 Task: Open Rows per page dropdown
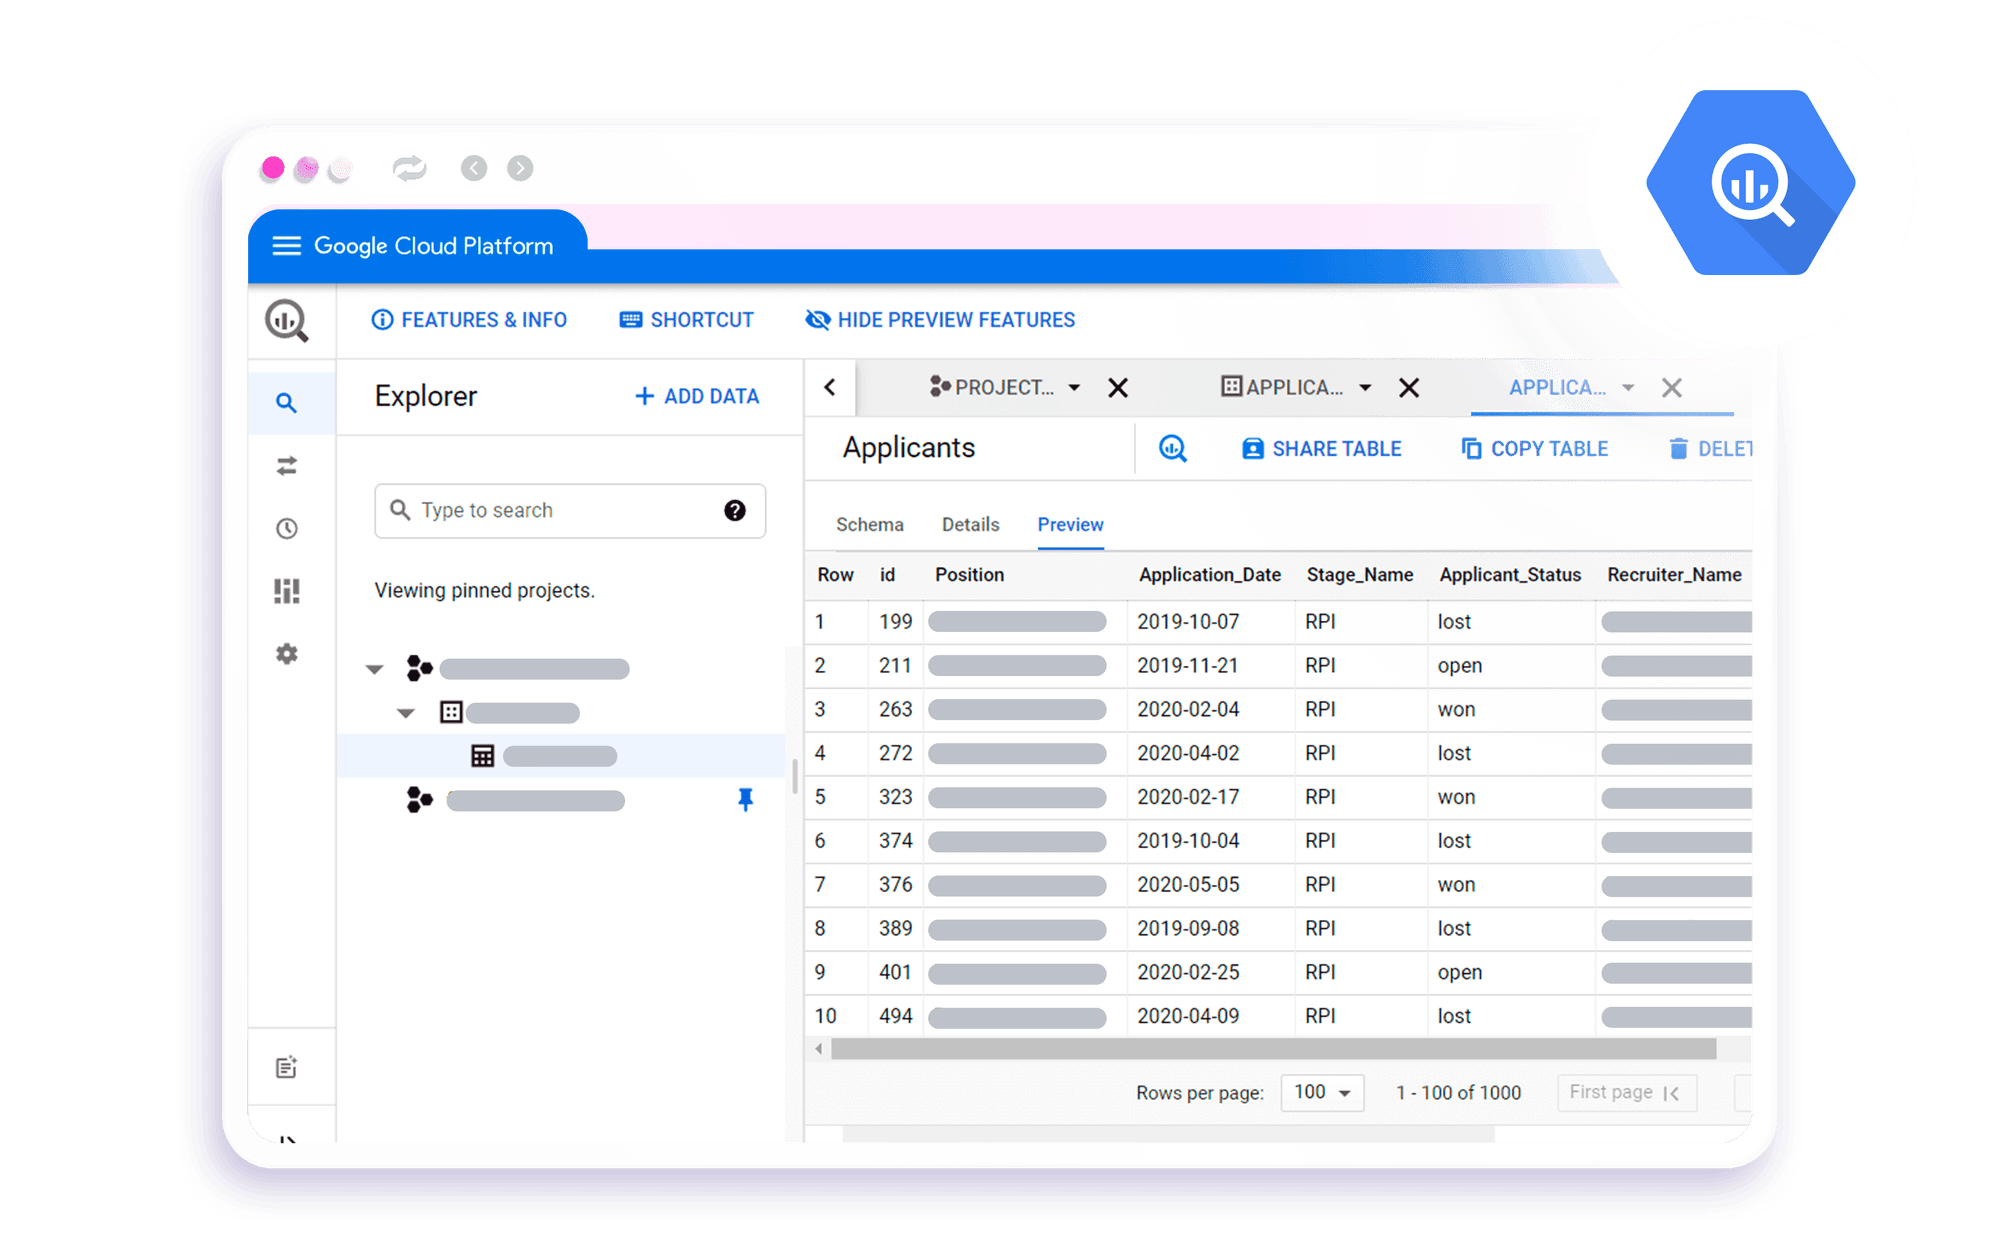[1322, 1092]
